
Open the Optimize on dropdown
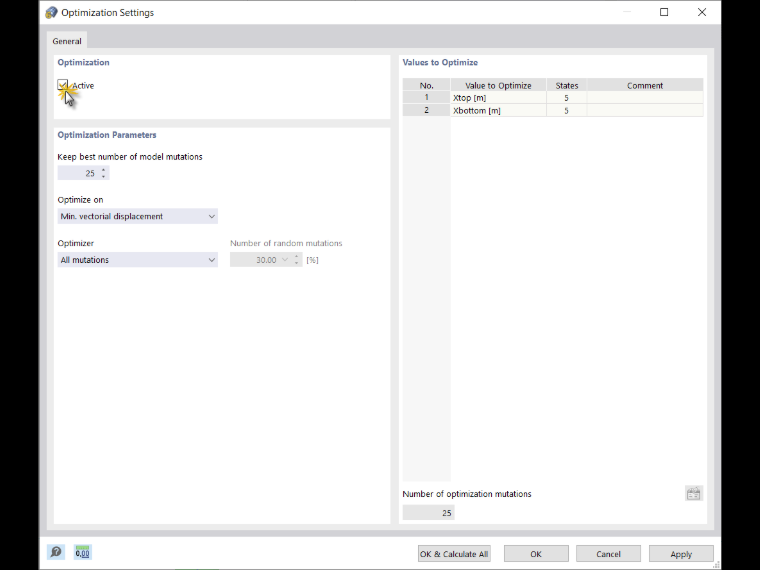pos(138,216)
